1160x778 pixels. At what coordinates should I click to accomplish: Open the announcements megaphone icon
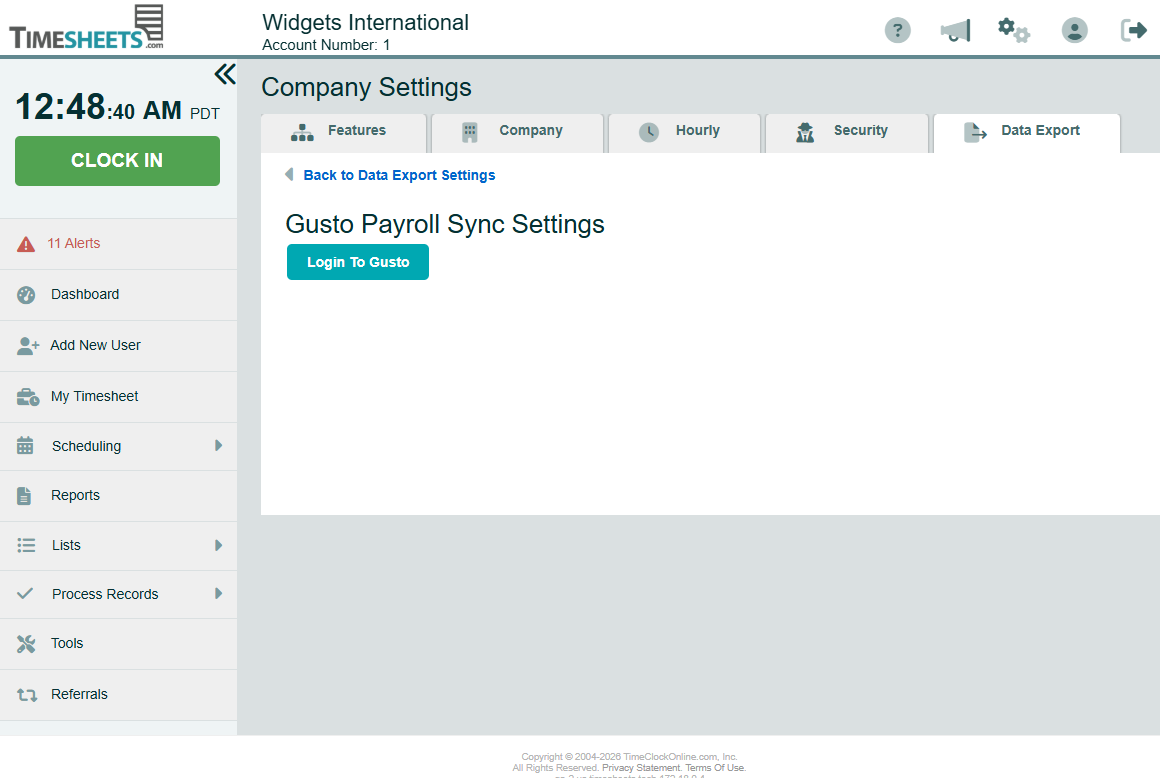coord(955,30)
